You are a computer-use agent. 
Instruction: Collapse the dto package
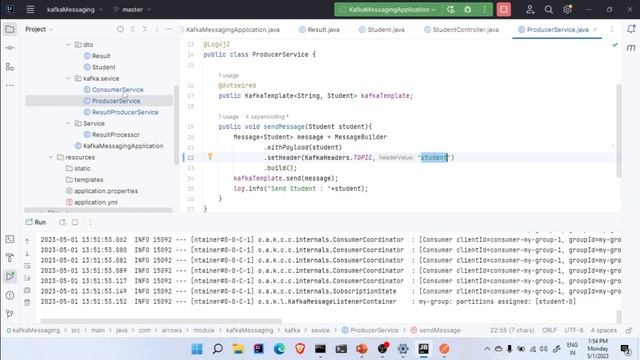pos(68,44)
